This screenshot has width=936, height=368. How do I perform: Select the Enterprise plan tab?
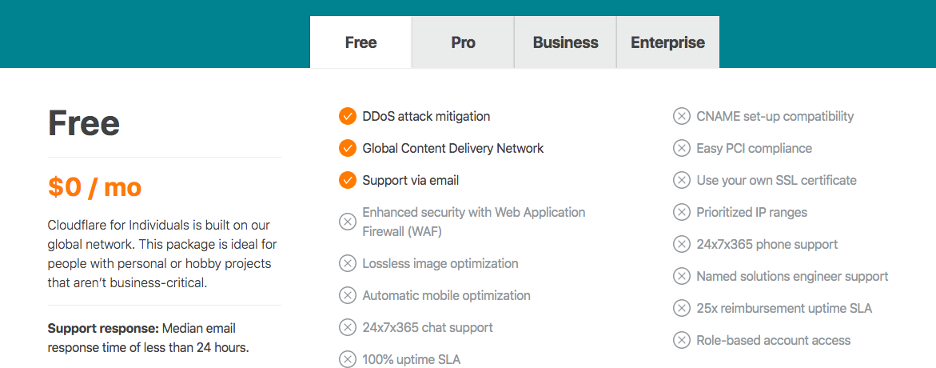667,42
